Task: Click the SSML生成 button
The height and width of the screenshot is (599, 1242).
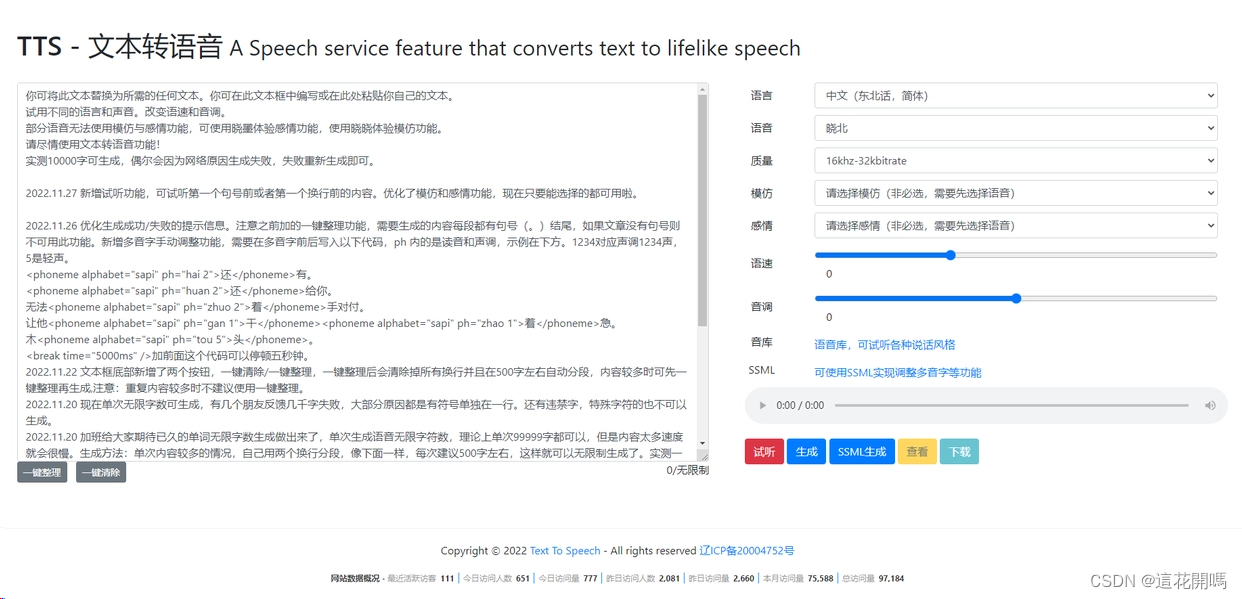Action: point(861,451)
